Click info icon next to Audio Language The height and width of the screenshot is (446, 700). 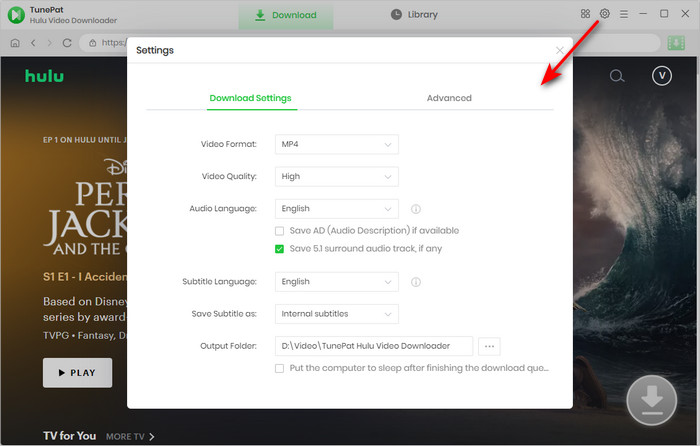416,209
